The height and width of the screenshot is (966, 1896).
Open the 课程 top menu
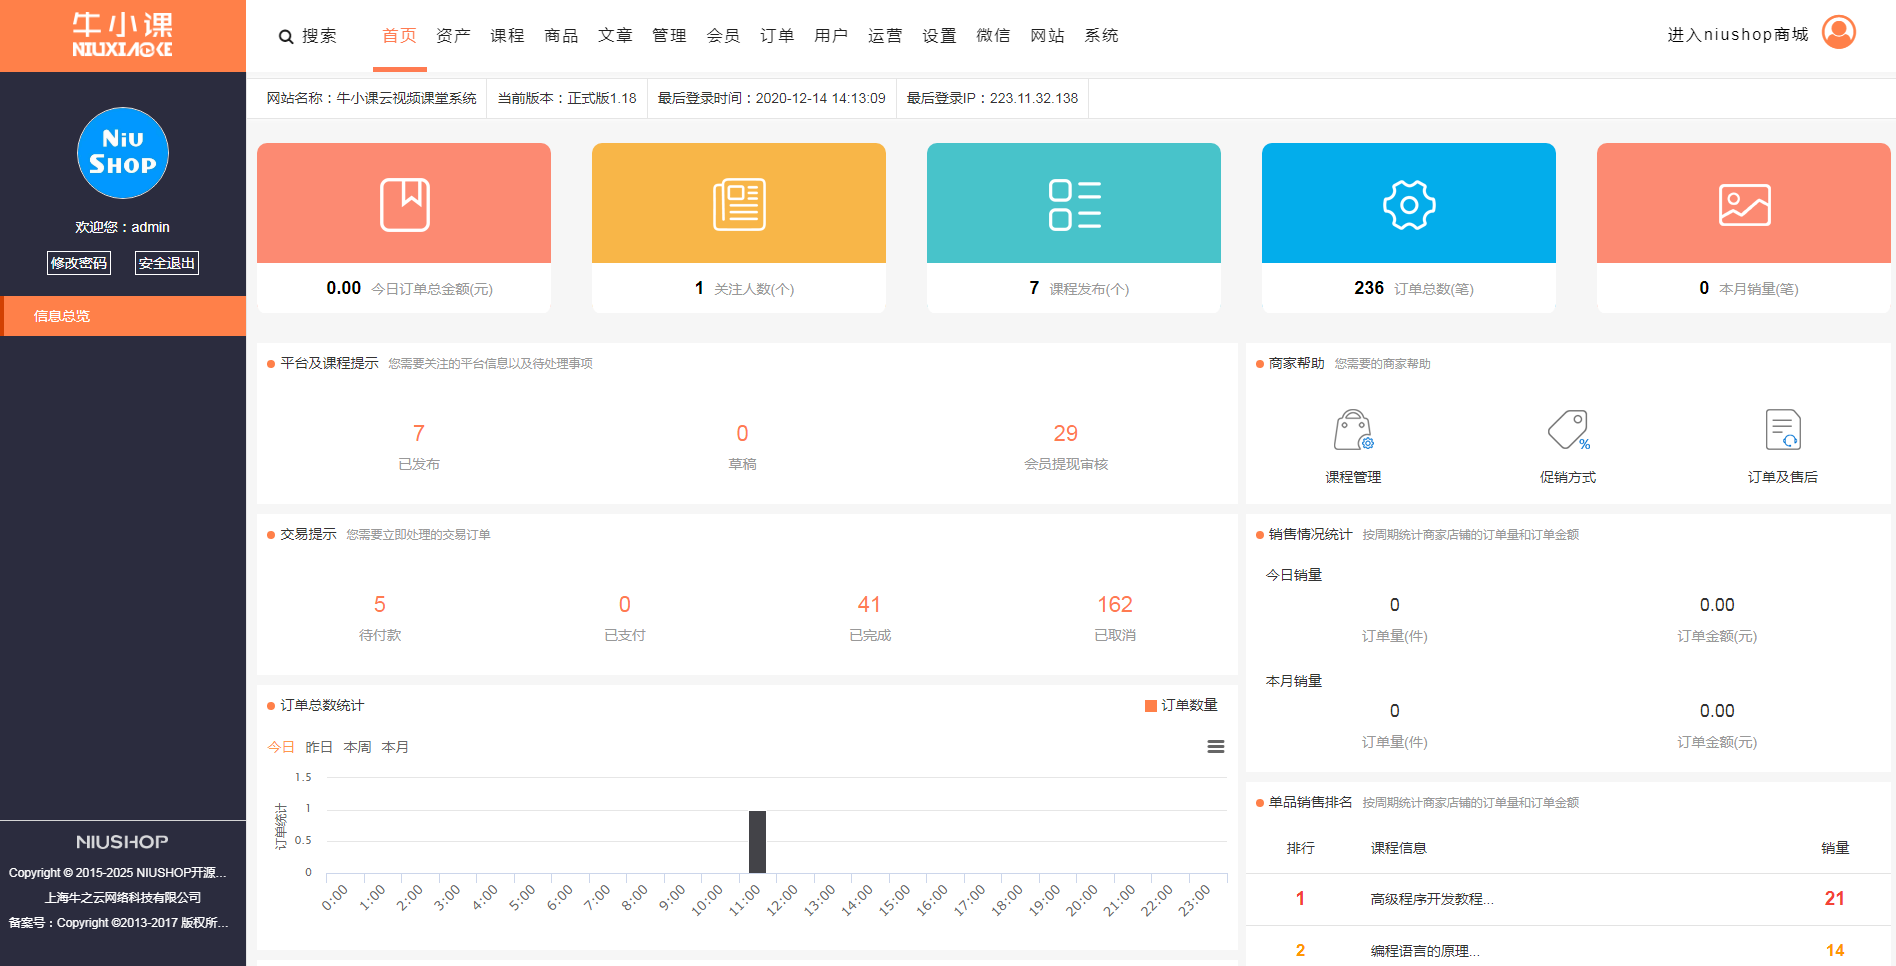pos(507,36)
